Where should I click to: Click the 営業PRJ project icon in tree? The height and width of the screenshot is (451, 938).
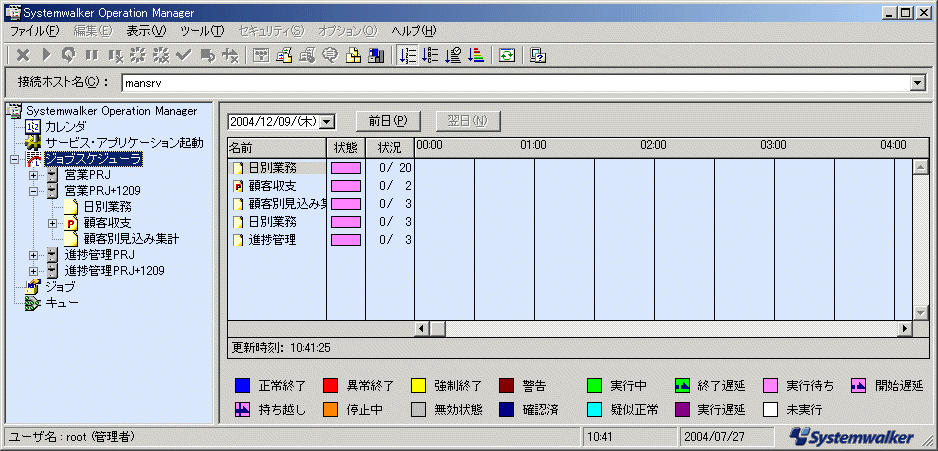pos(53,175)
